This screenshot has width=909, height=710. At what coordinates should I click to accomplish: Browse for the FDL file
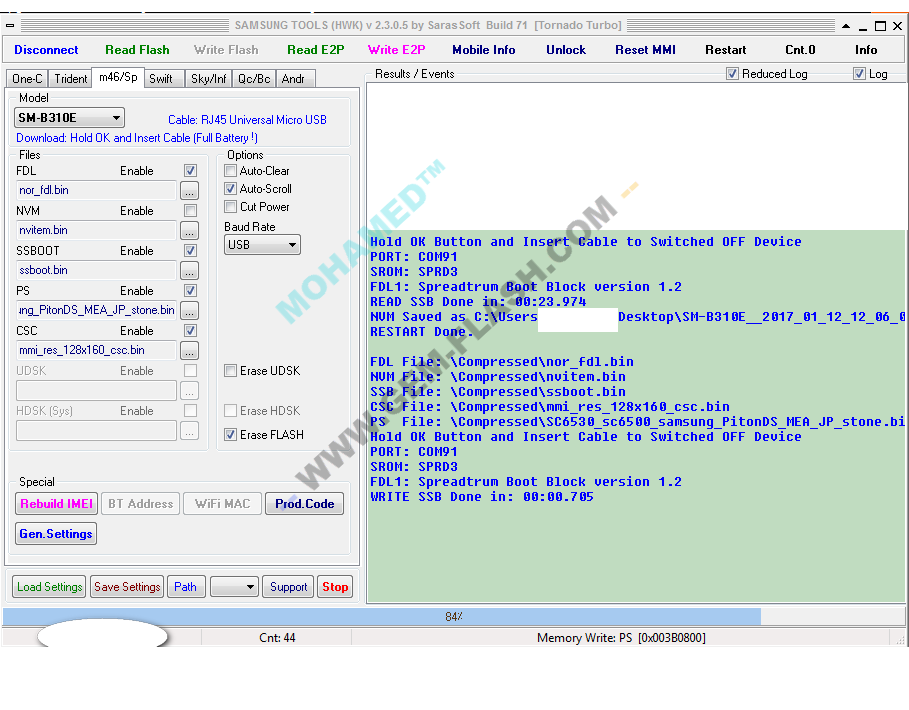coord(189,190)
